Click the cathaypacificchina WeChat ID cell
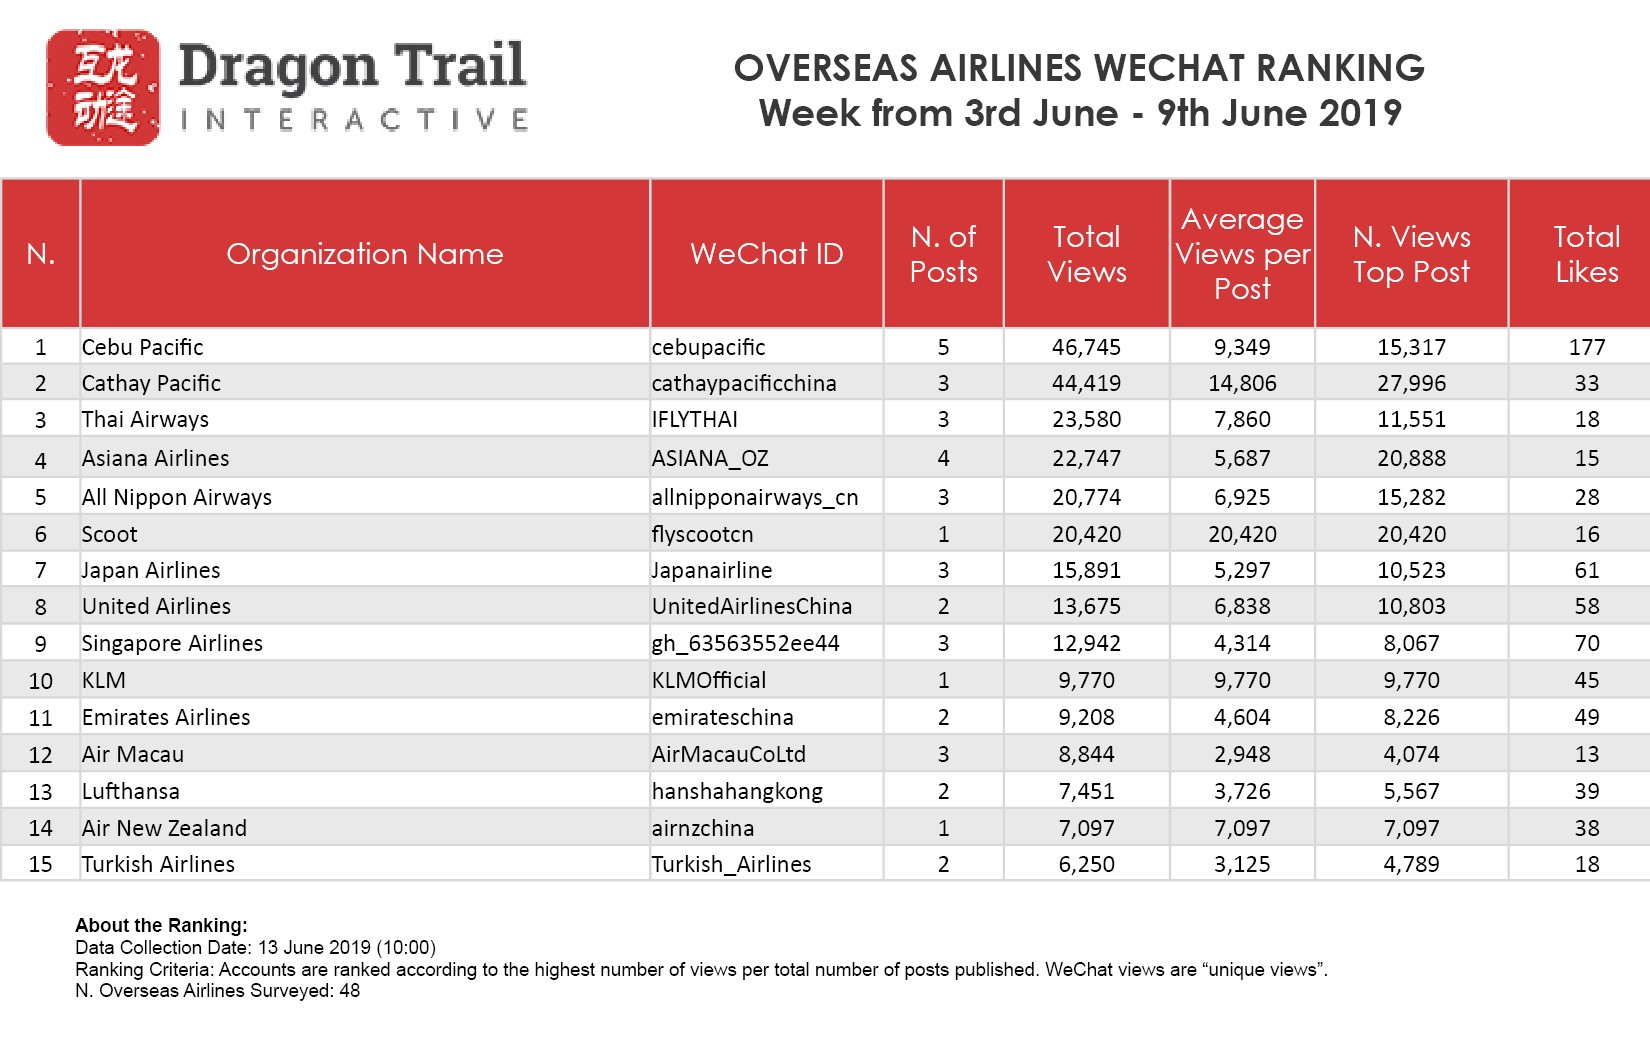The height and width of the screenshot is (1054, 1650). [744, 383]
